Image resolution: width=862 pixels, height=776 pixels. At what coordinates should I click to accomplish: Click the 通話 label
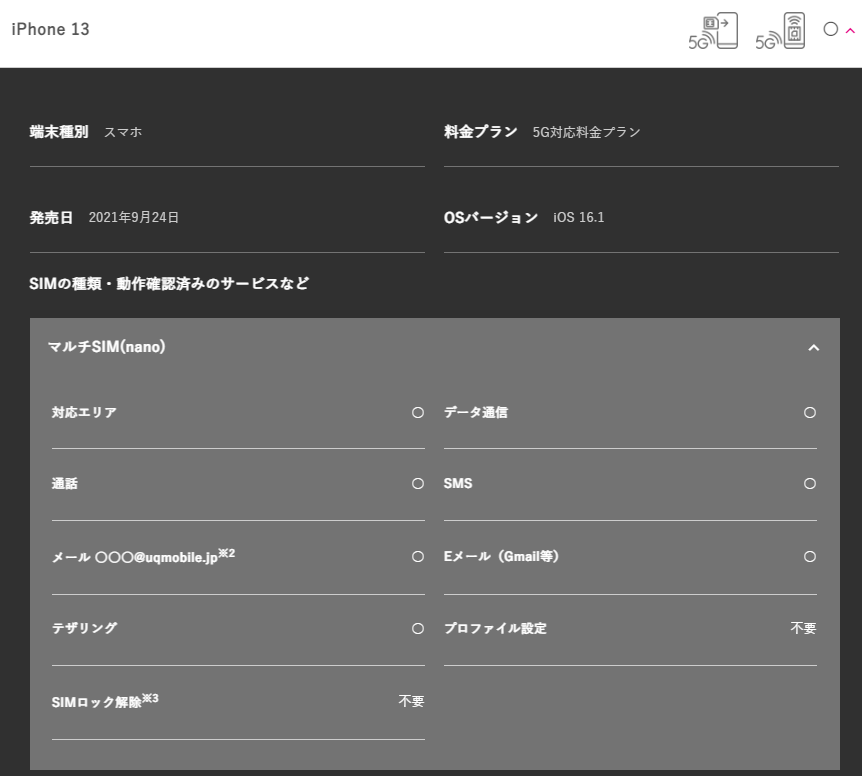pos(65,484)
